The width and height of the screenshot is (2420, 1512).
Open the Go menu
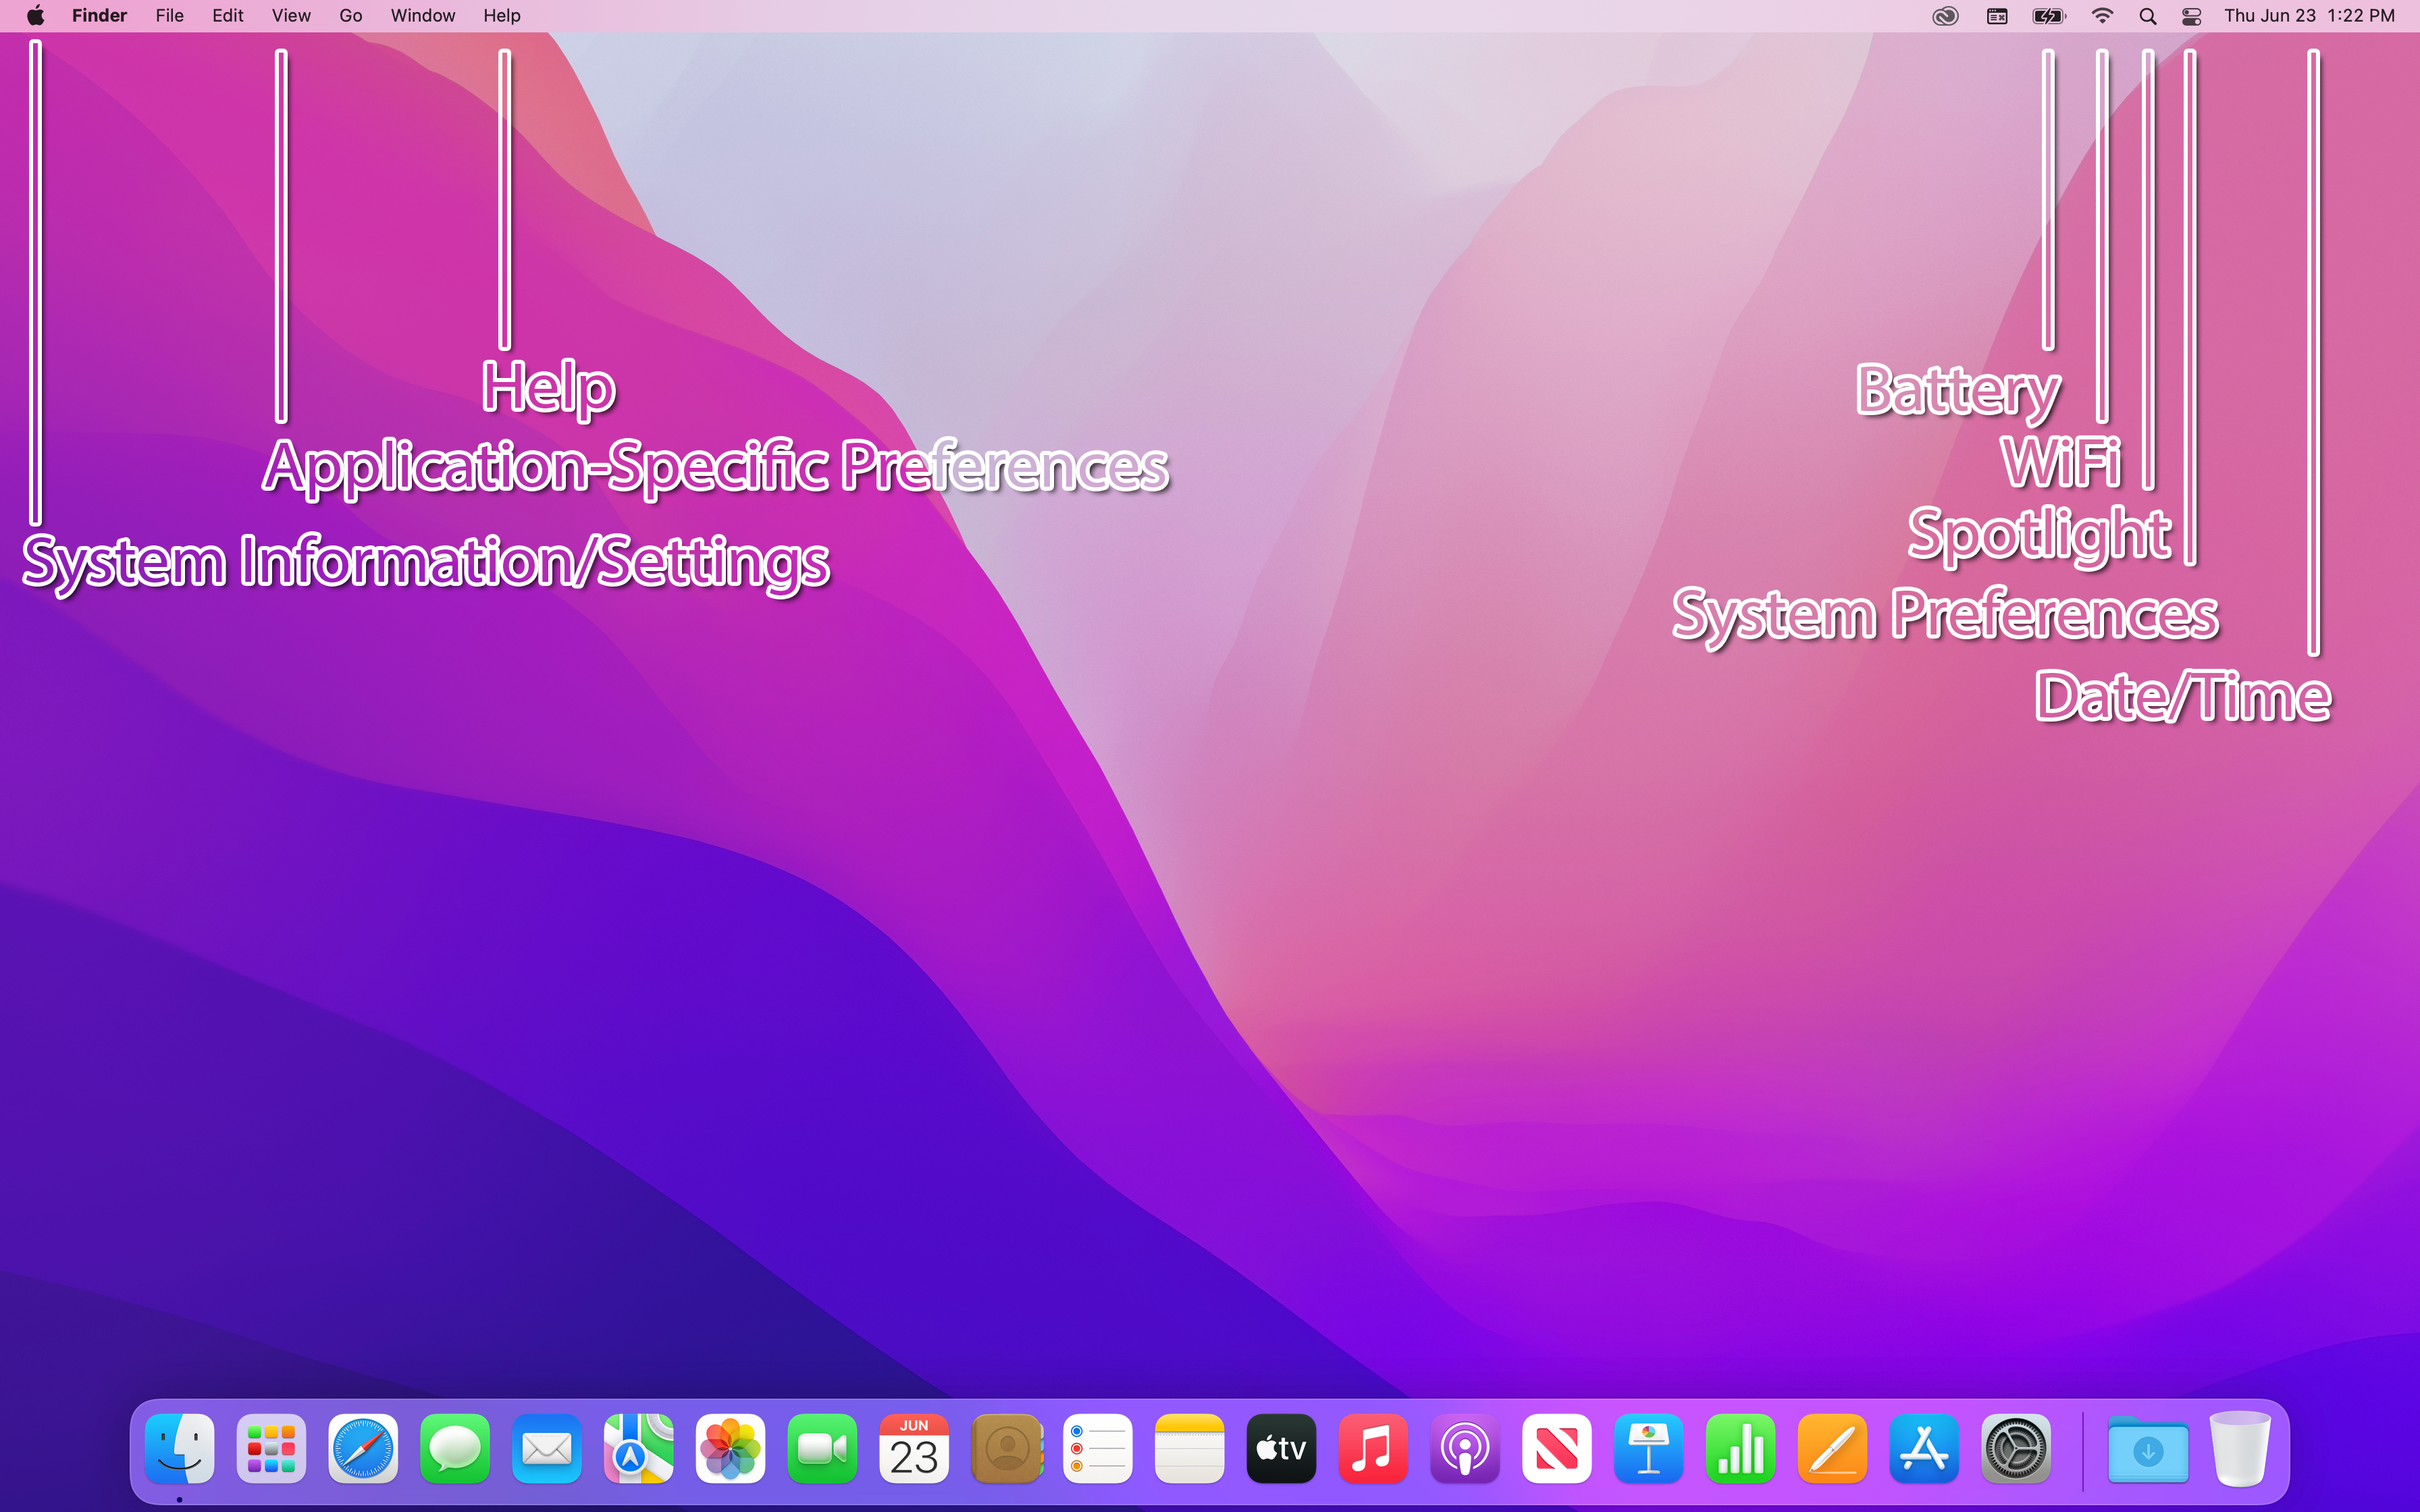[x=350, y=15]
